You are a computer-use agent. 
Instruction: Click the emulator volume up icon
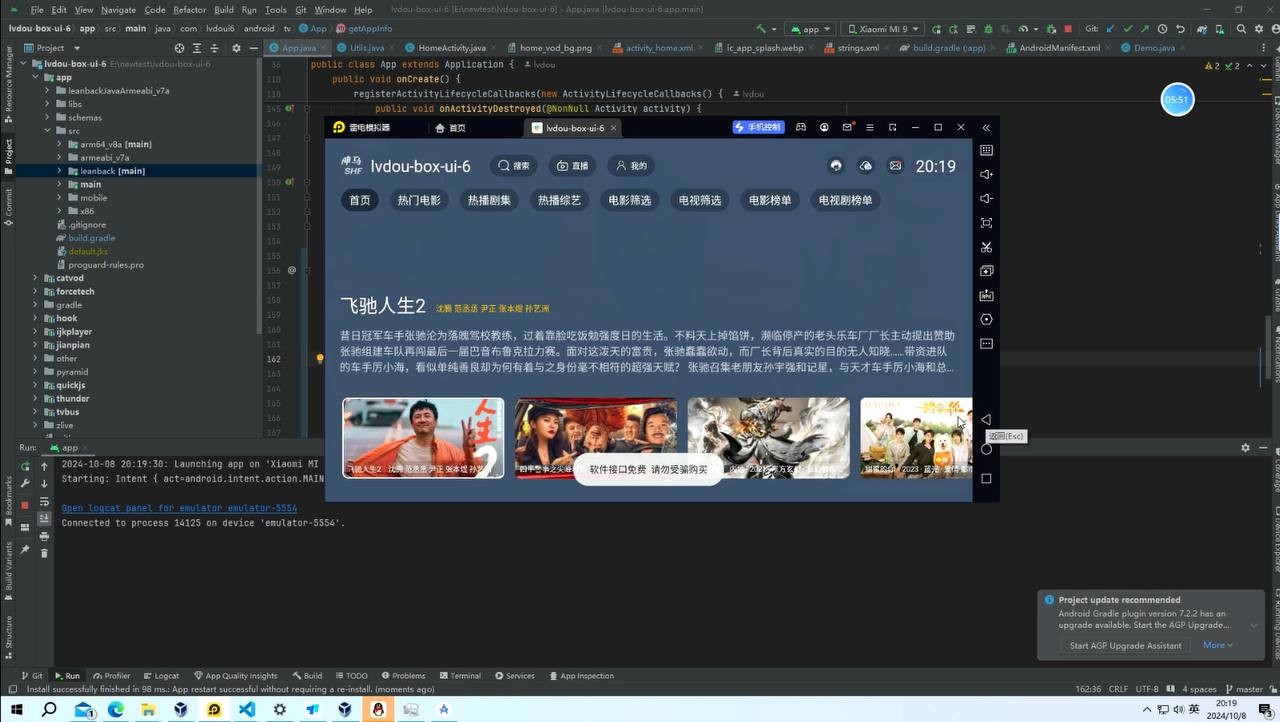[x=986, y=175]
